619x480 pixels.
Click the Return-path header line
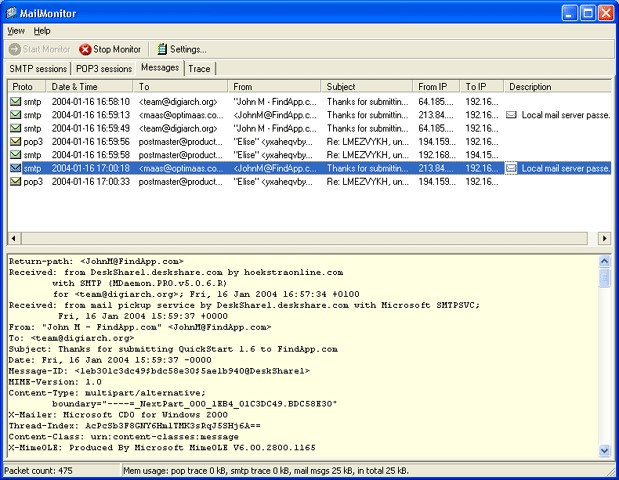click(96, 261)
